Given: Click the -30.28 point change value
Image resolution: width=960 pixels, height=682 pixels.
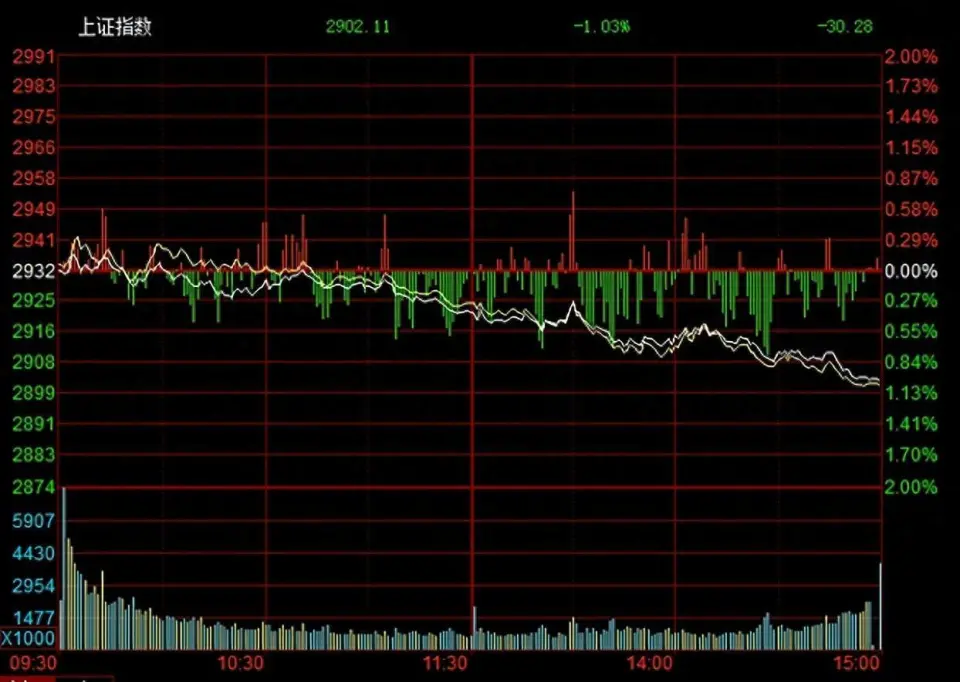Looking at the screenshot, I should coord(845,27).
